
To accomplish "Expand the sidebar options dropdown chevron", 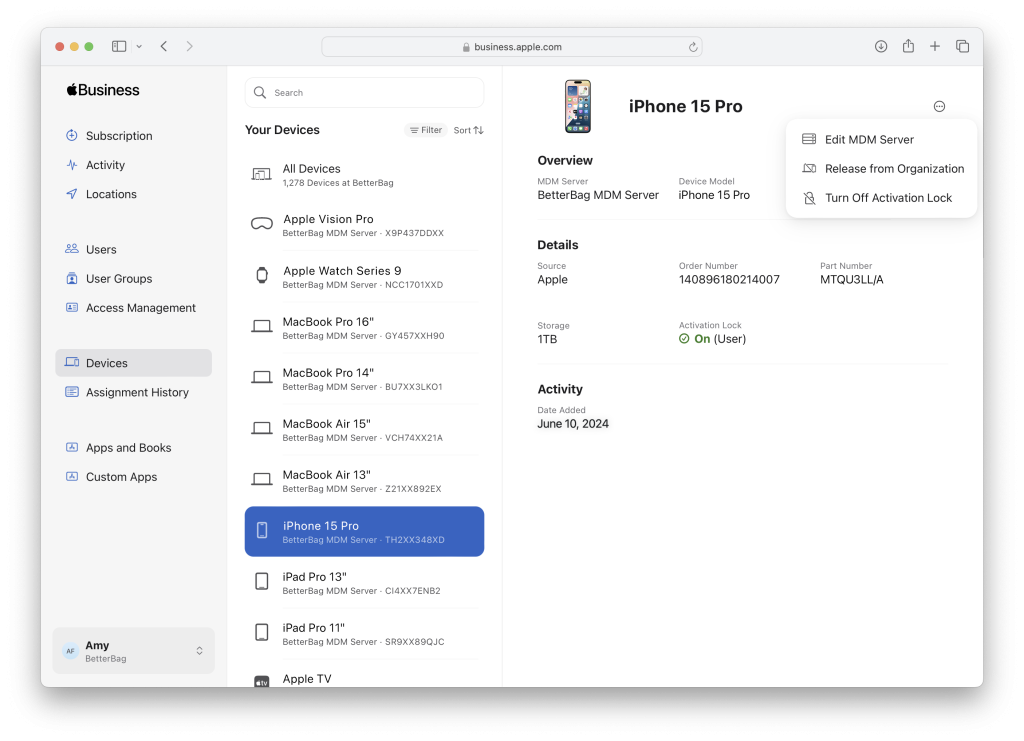I will (x=139, y=46).
